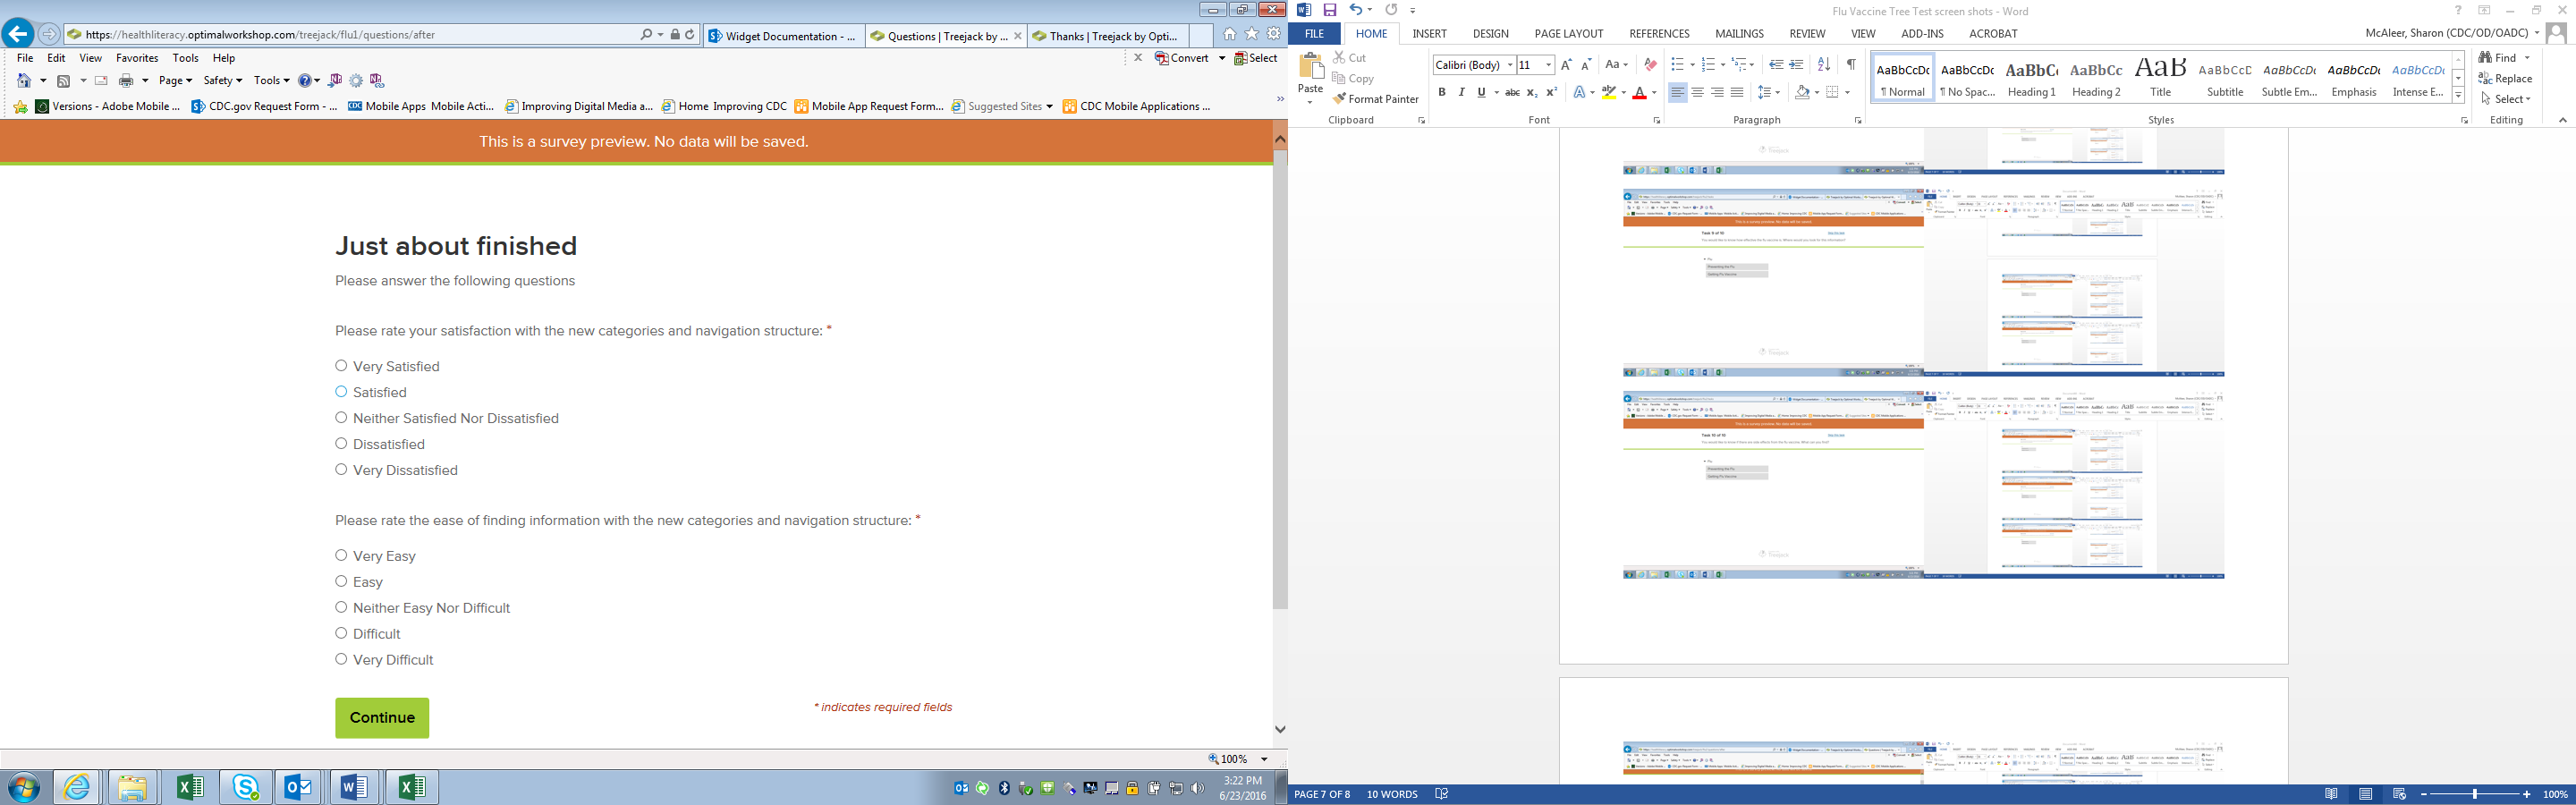This screenshot has width=2576, height=805.
Task: Select the Very Dissatisfied radio option
Action: (x=341, y=469)
